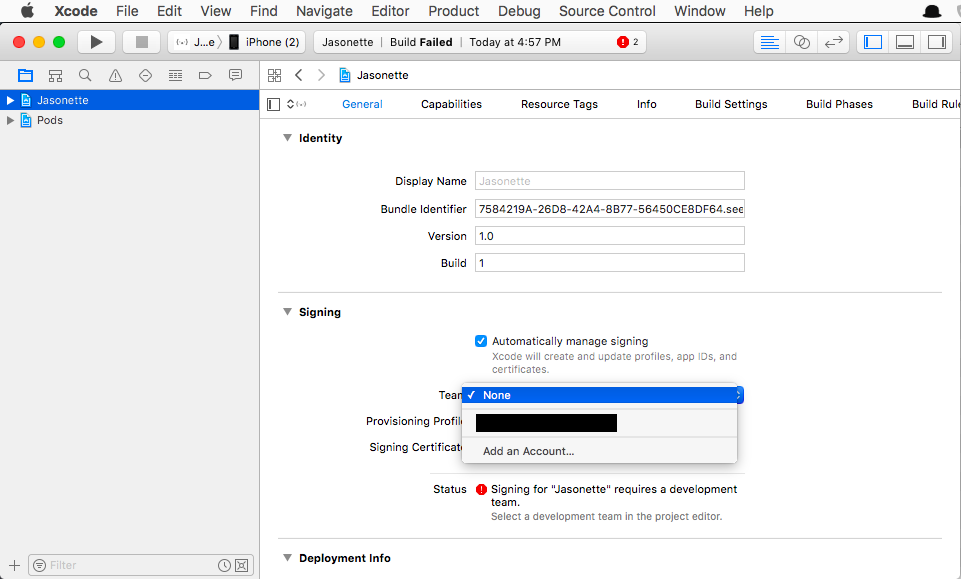
Task: Toggle the Navigator panel visibility
Action: click(873, 42)
